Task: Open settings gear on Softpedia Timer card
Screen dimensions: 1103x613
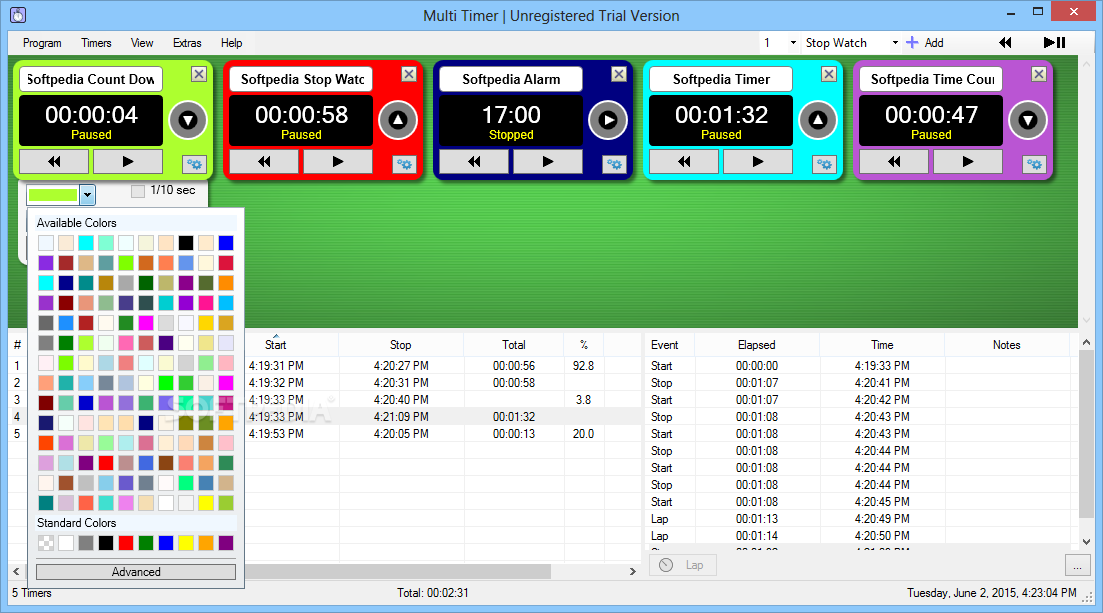Action: [x=824, y=165]
